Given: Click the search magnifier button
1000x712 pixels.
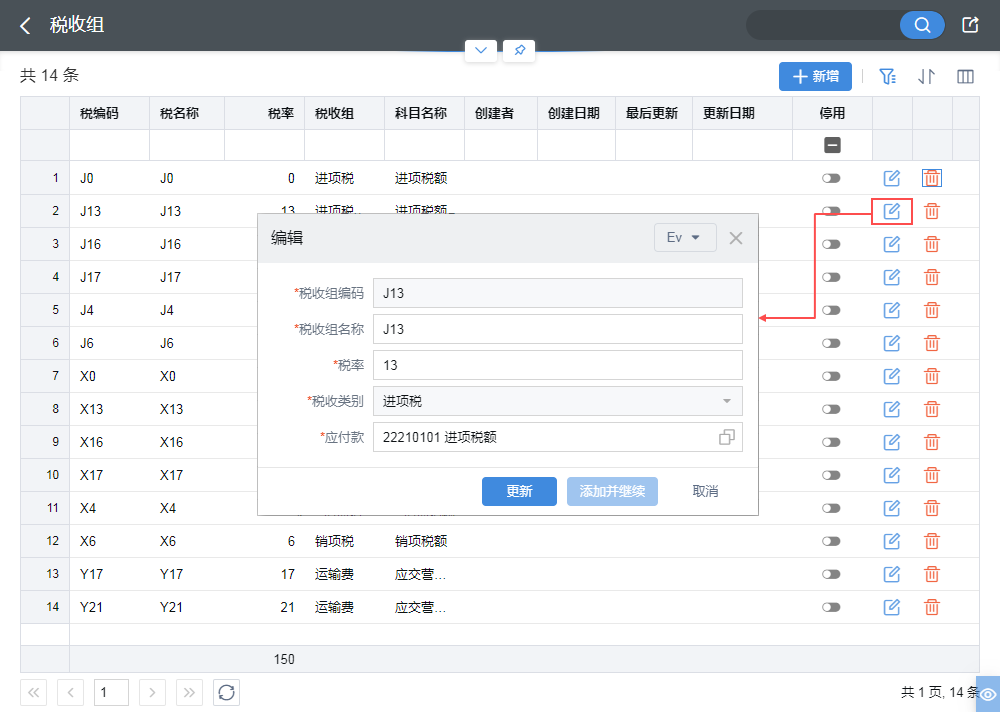Looking at the screenshot, I should click(922, 25).
